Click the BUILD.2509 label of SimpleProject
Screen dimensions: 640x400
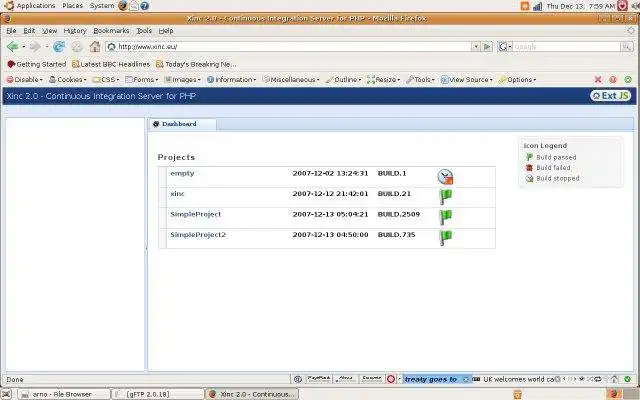coord(399,214)
